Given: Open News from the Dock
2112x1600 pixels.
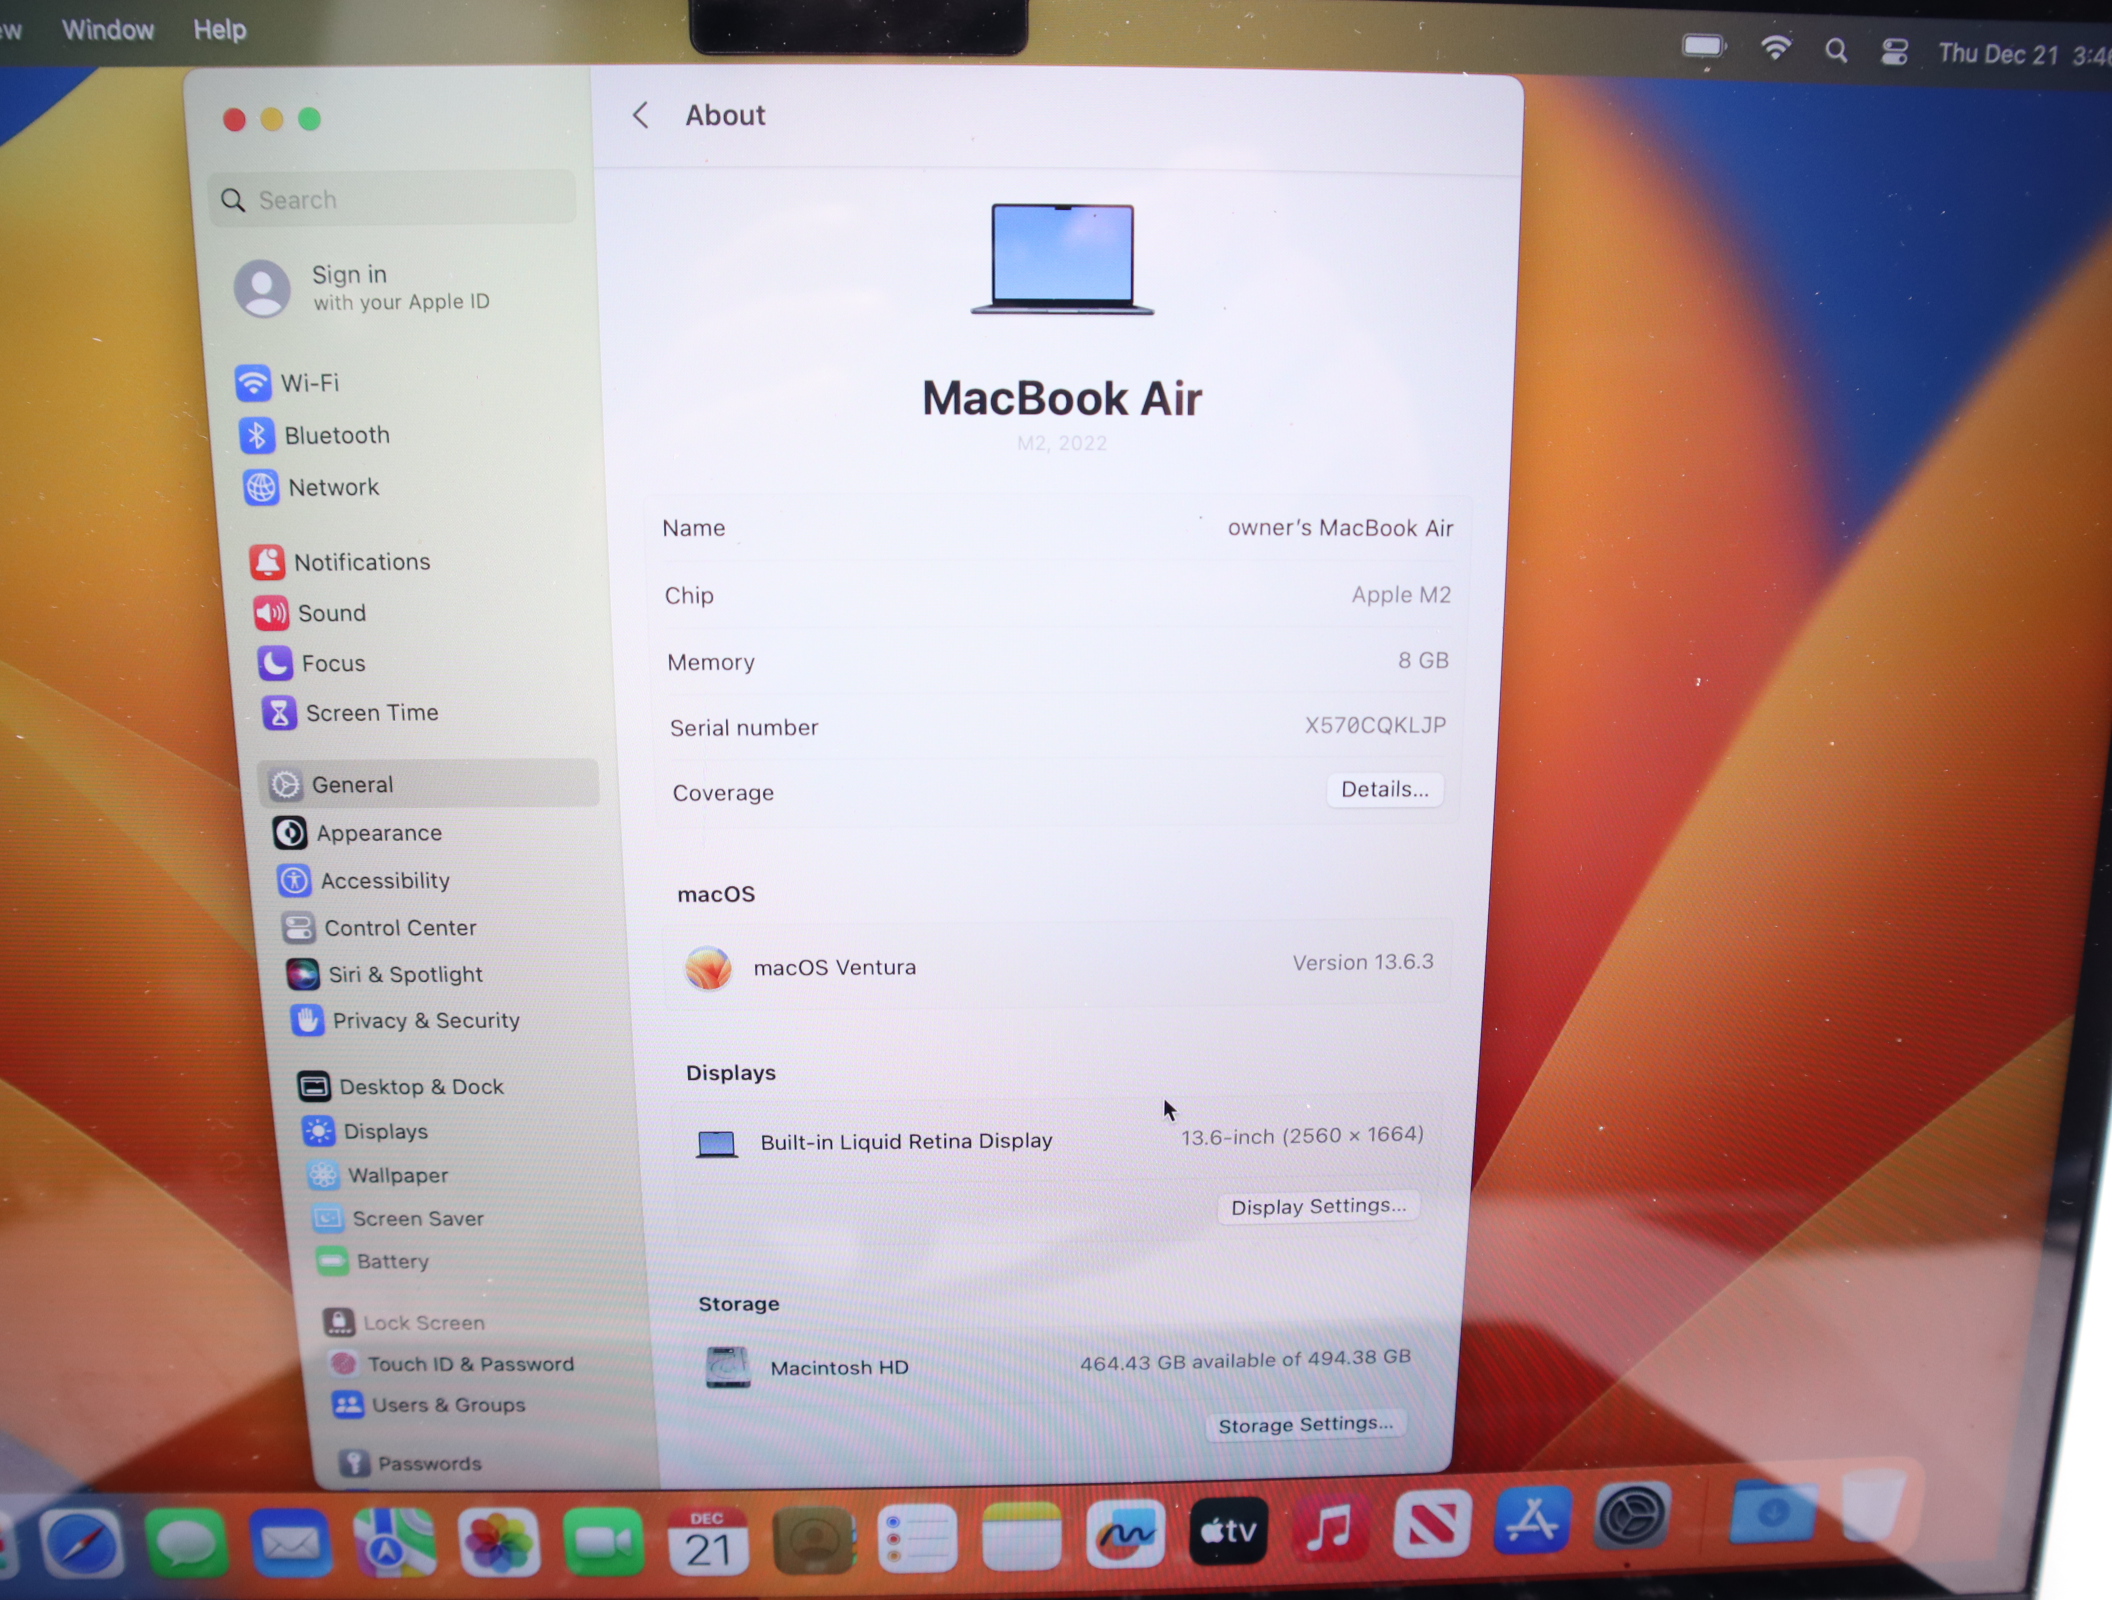Looking at the screenshot, I should pos(1432,1524).
